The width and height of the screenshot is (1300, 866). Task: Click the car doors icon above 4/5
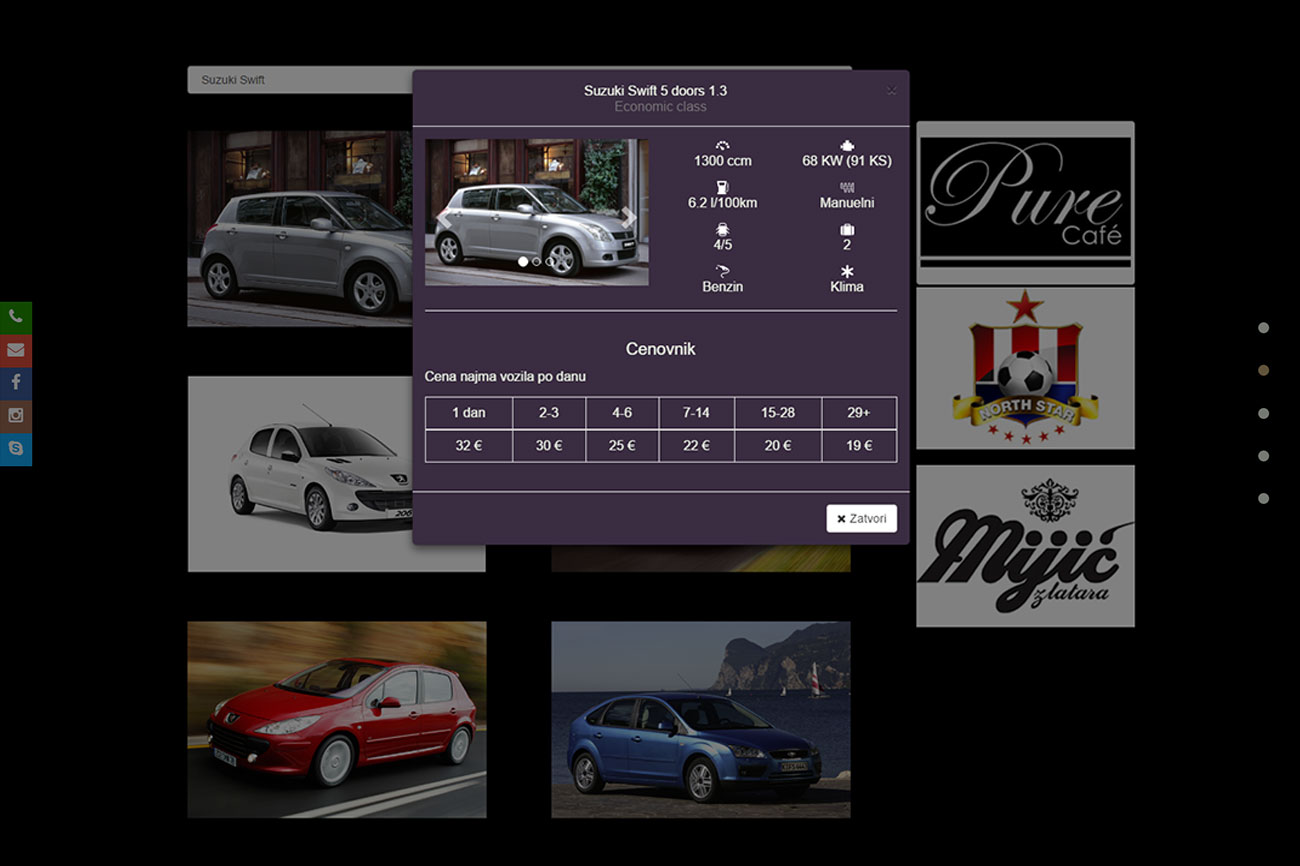coord(722,229)
